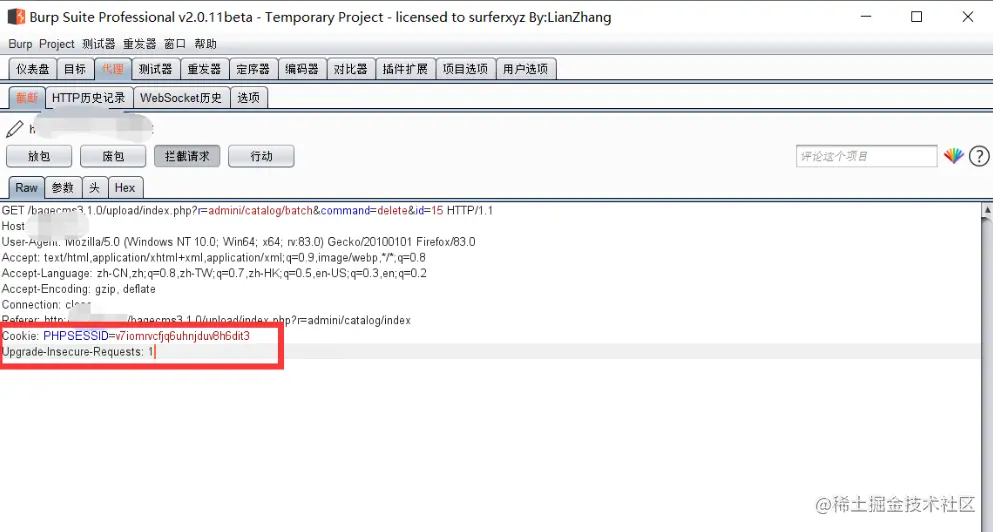Switch to the 仪表盘 tab
The height and width of the screenshot is (532, 993).
click(32, 69)
